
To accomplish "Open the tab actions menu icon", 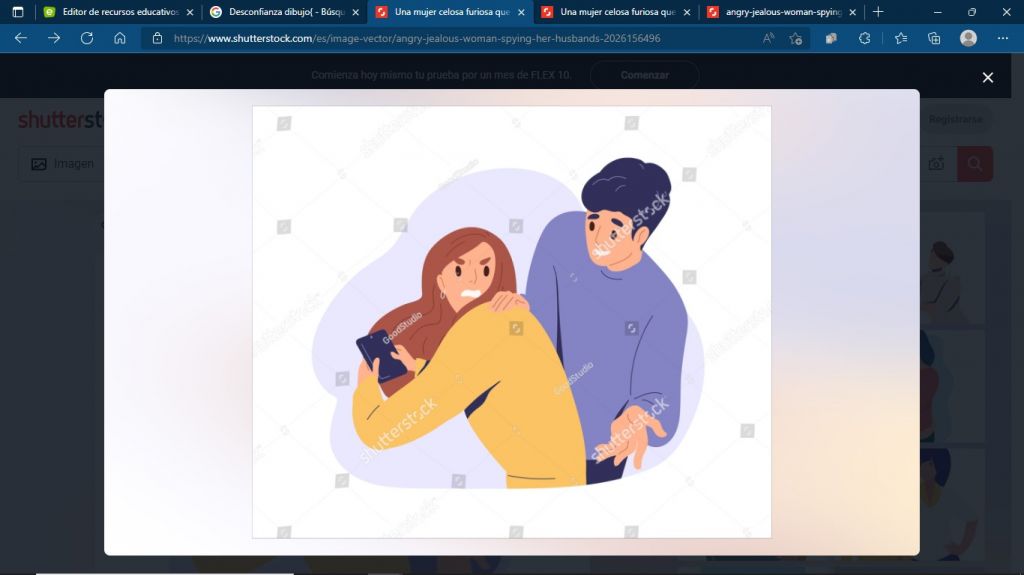I will pyautogui.click(x=18, y=12).
